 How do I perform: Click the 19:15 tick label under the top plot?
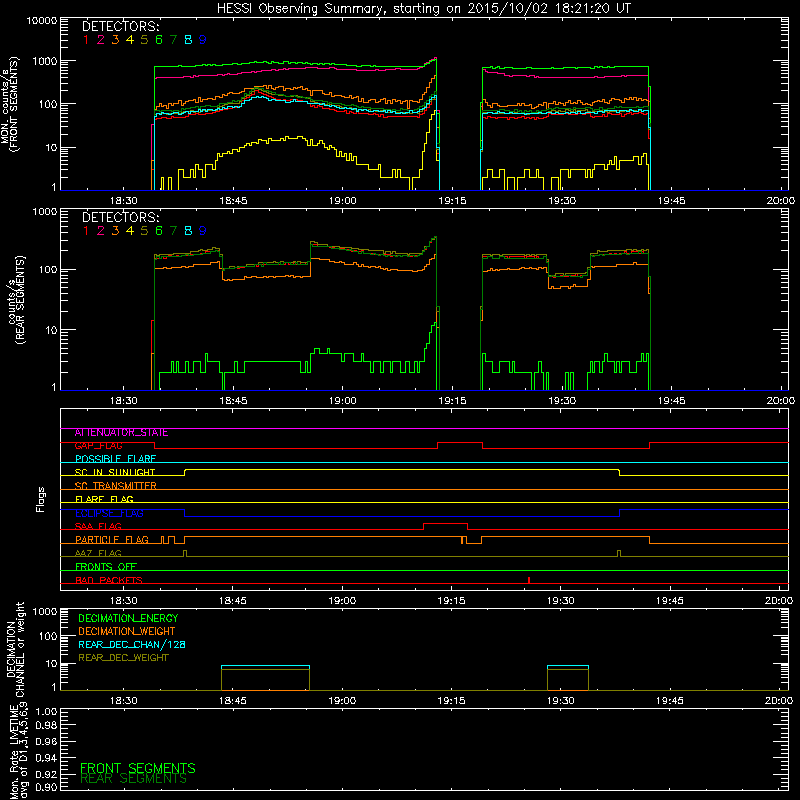[452, 201]
